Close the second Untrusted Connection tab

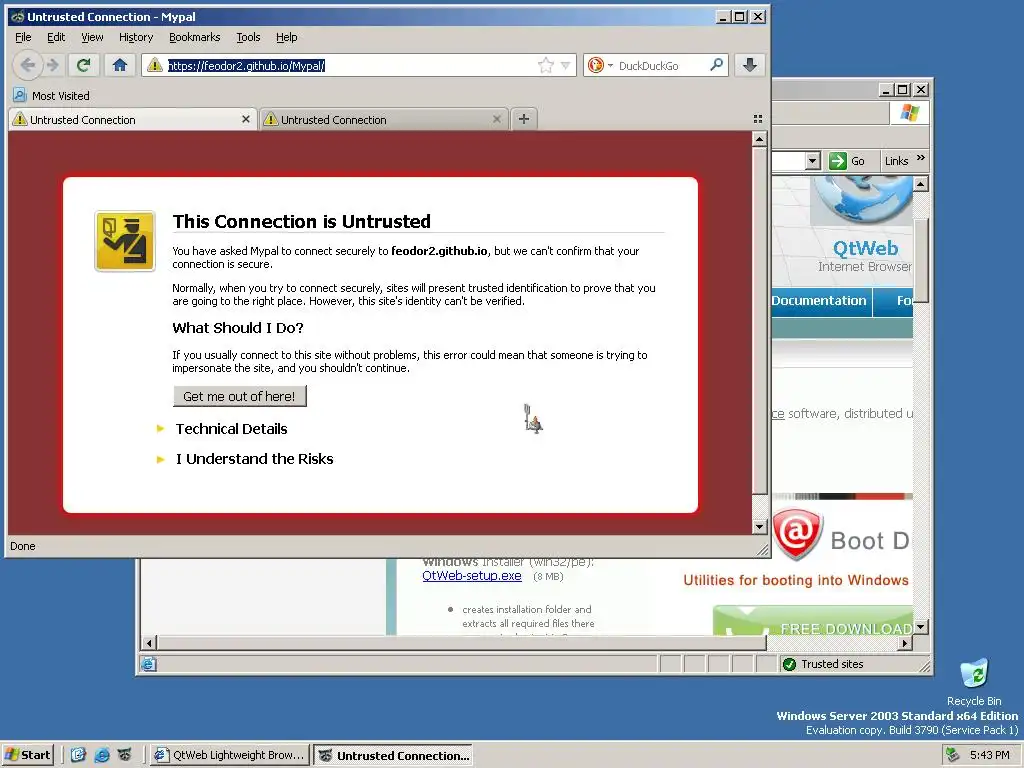497,119
